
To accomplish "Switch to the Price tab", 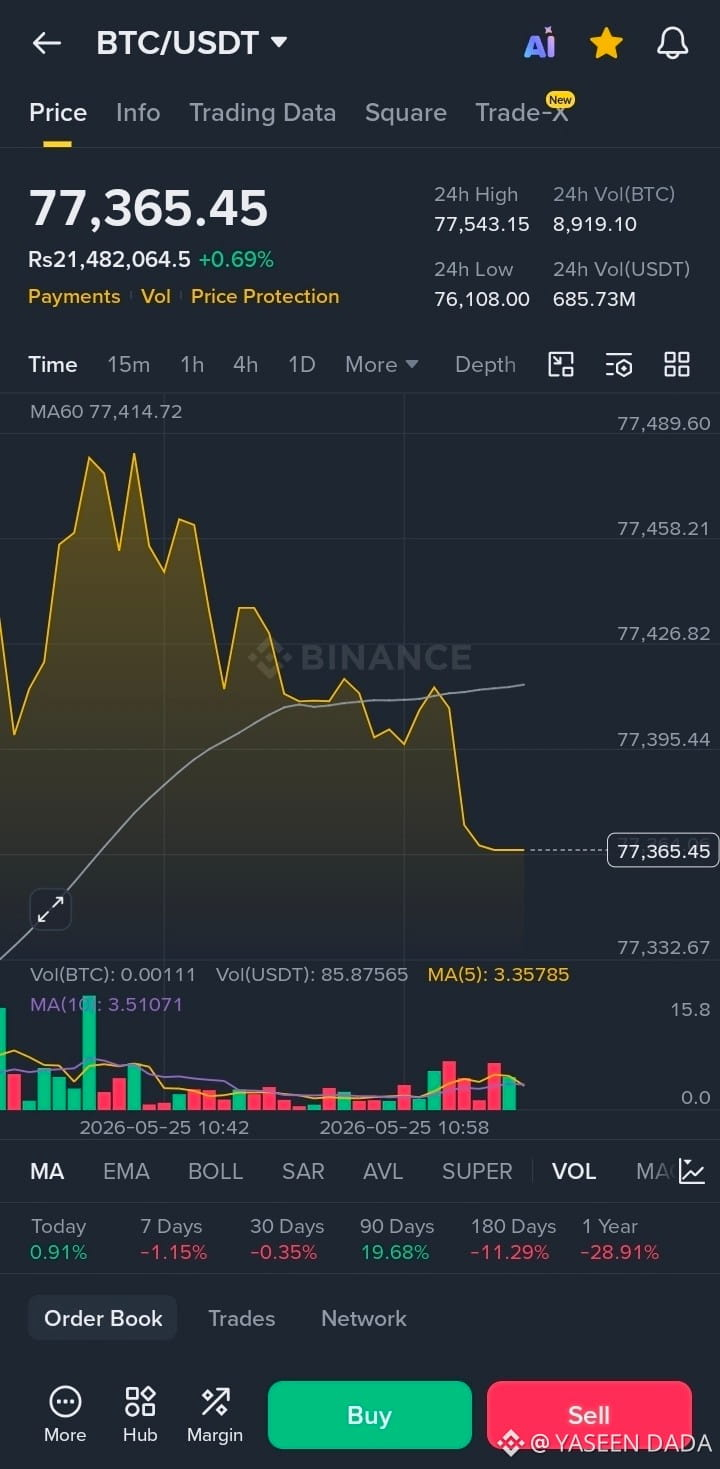I will pyautogui.click(x=58, y=113).
